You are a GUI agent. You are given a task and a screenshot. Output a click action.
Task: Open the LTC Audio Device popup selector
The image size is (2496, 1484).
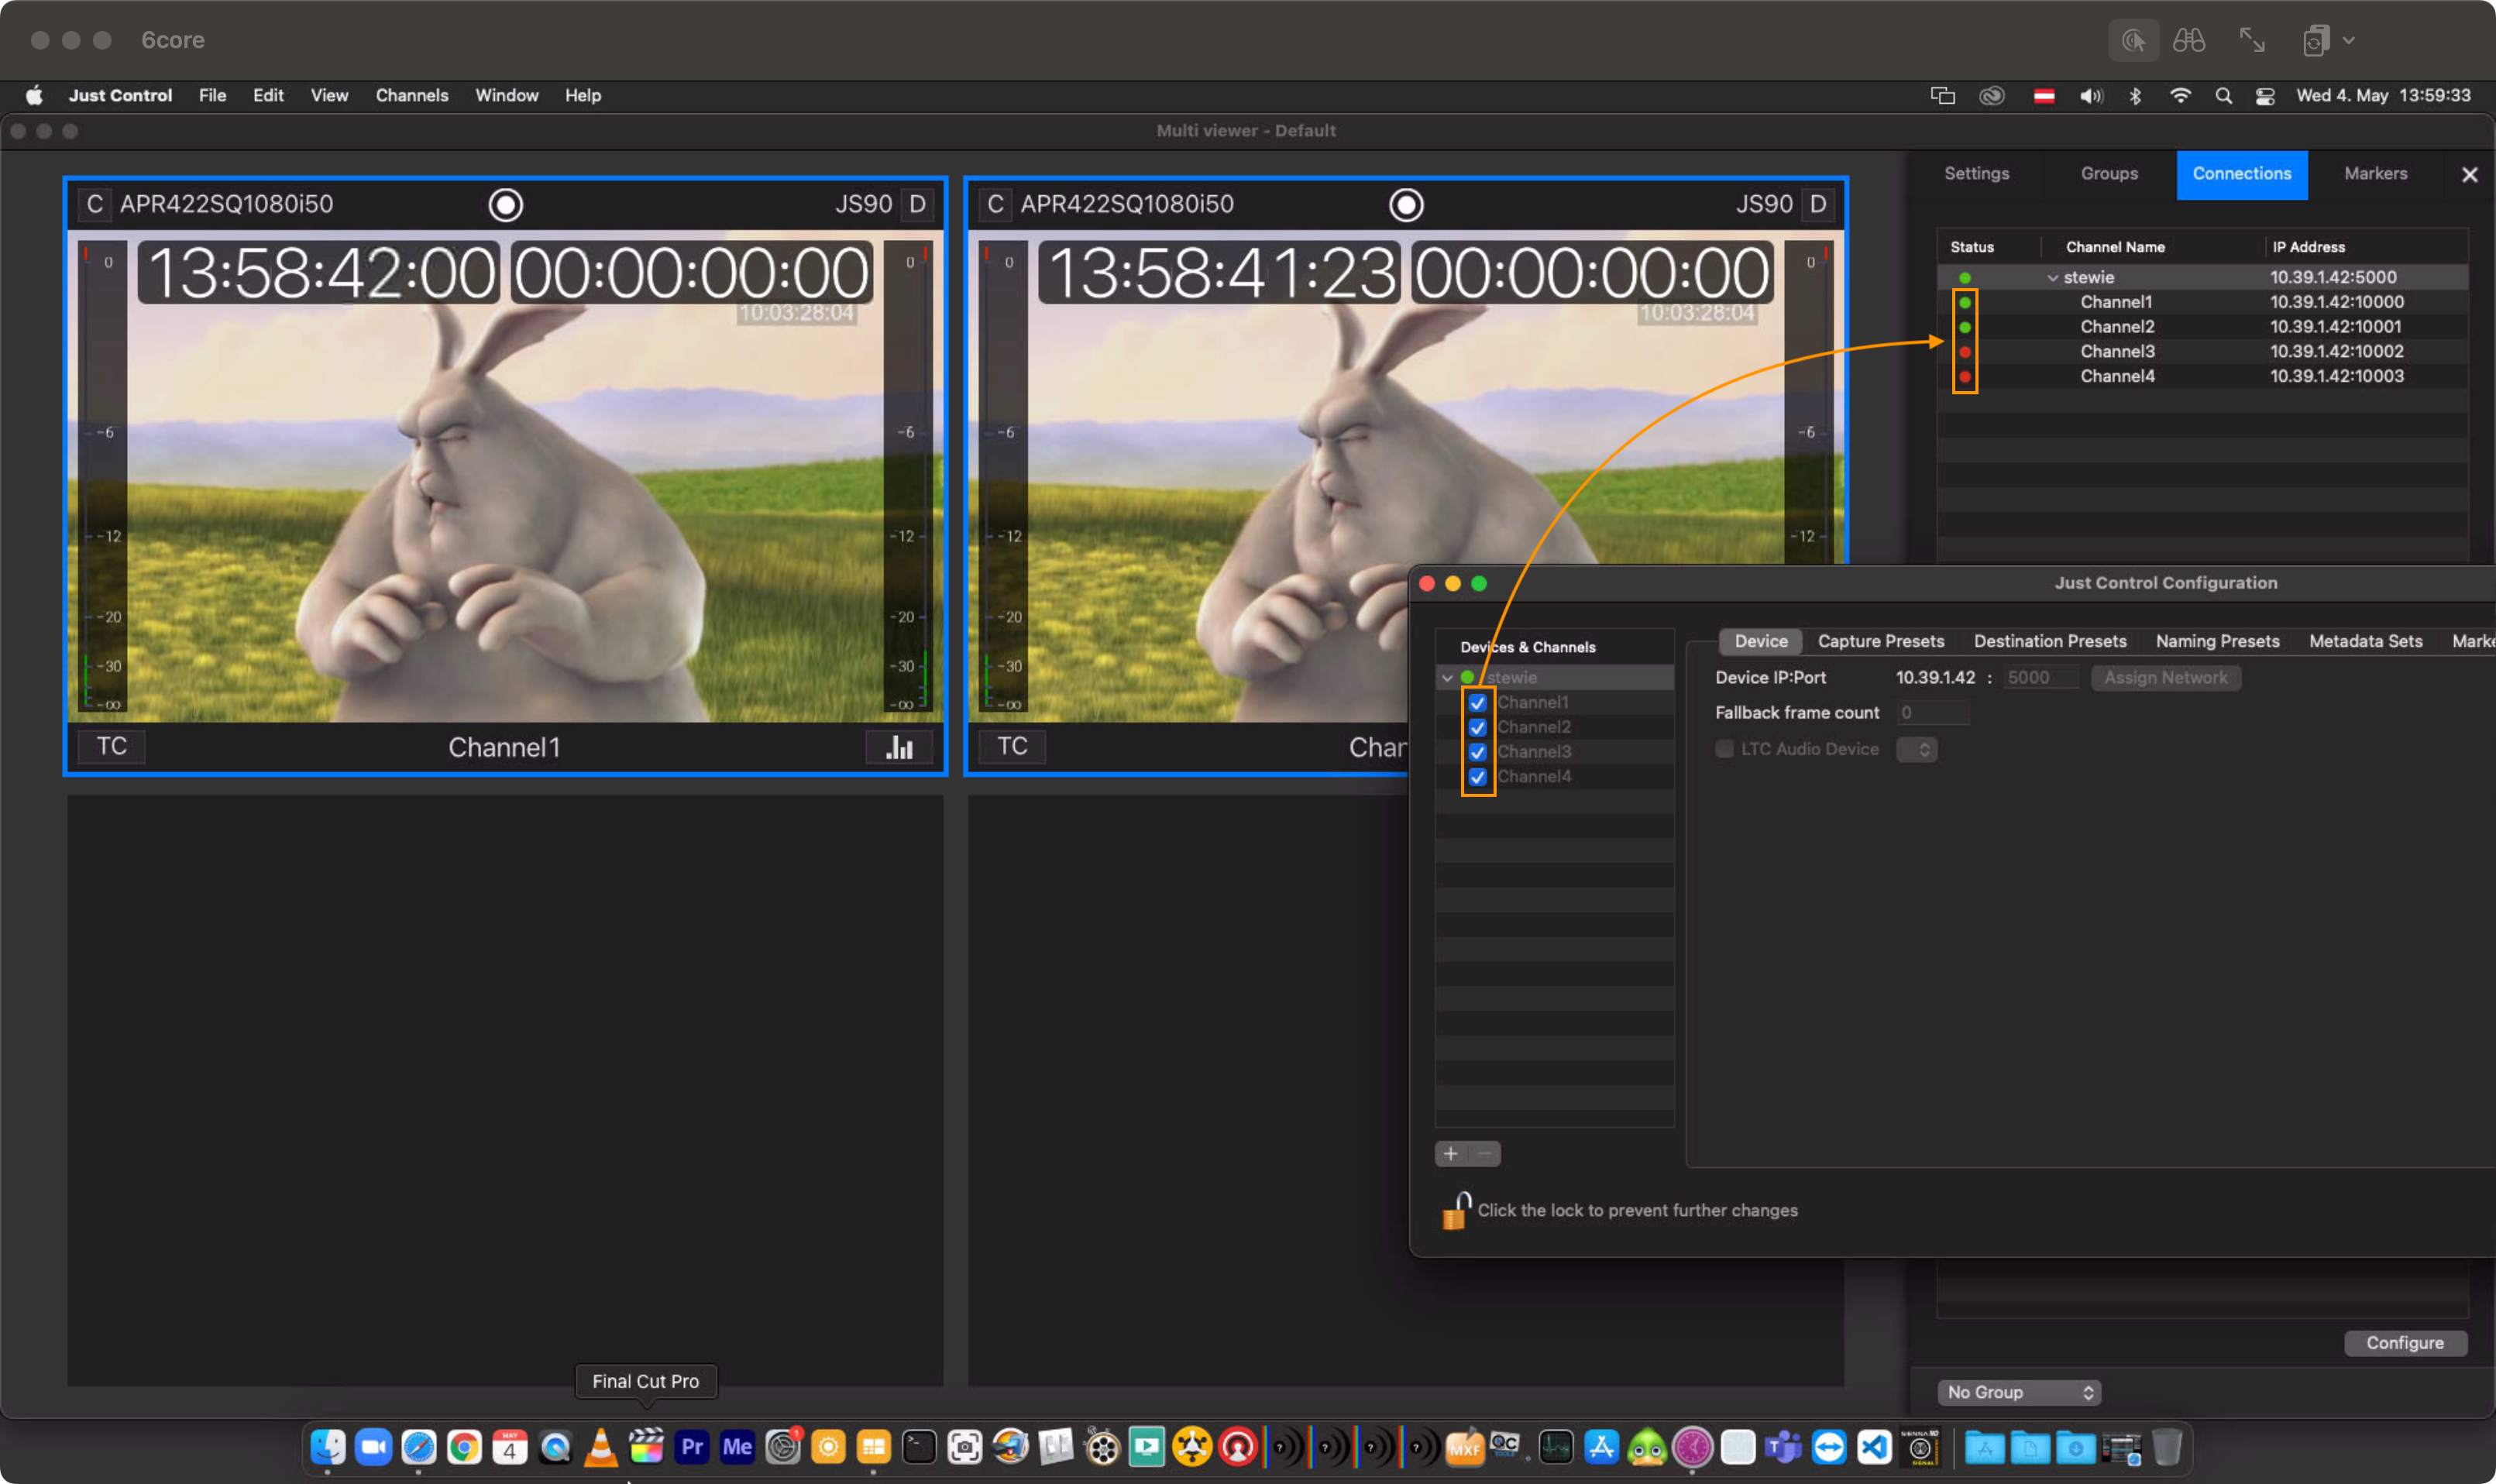pyautogui.click(x=1917, y=749)
